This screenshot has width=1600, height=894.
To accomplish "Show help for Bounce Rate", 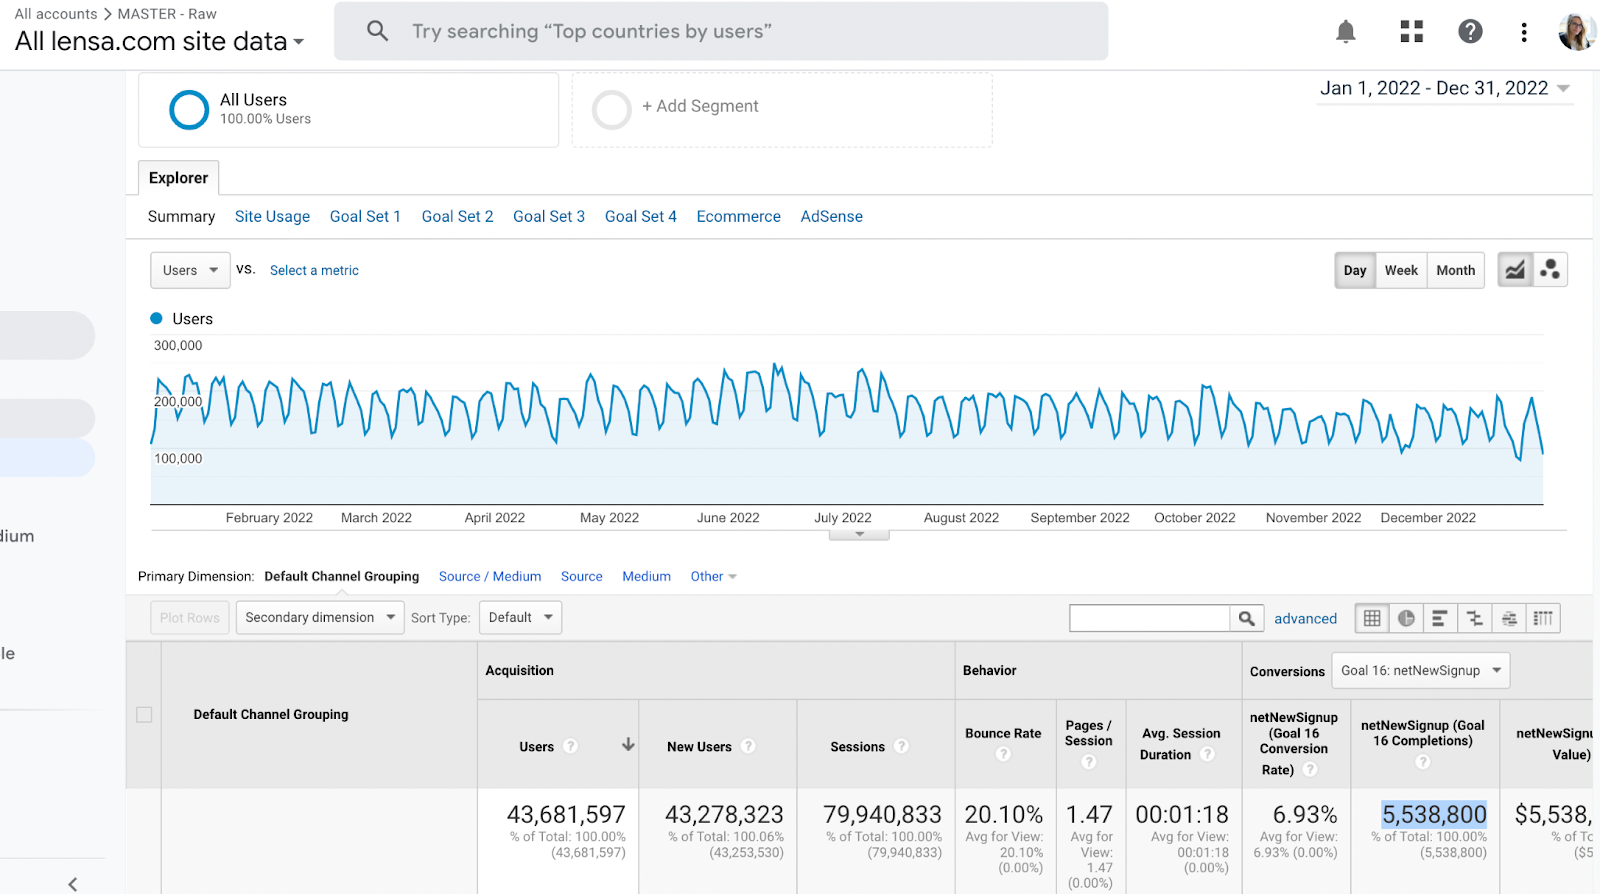I will 1003,754.
